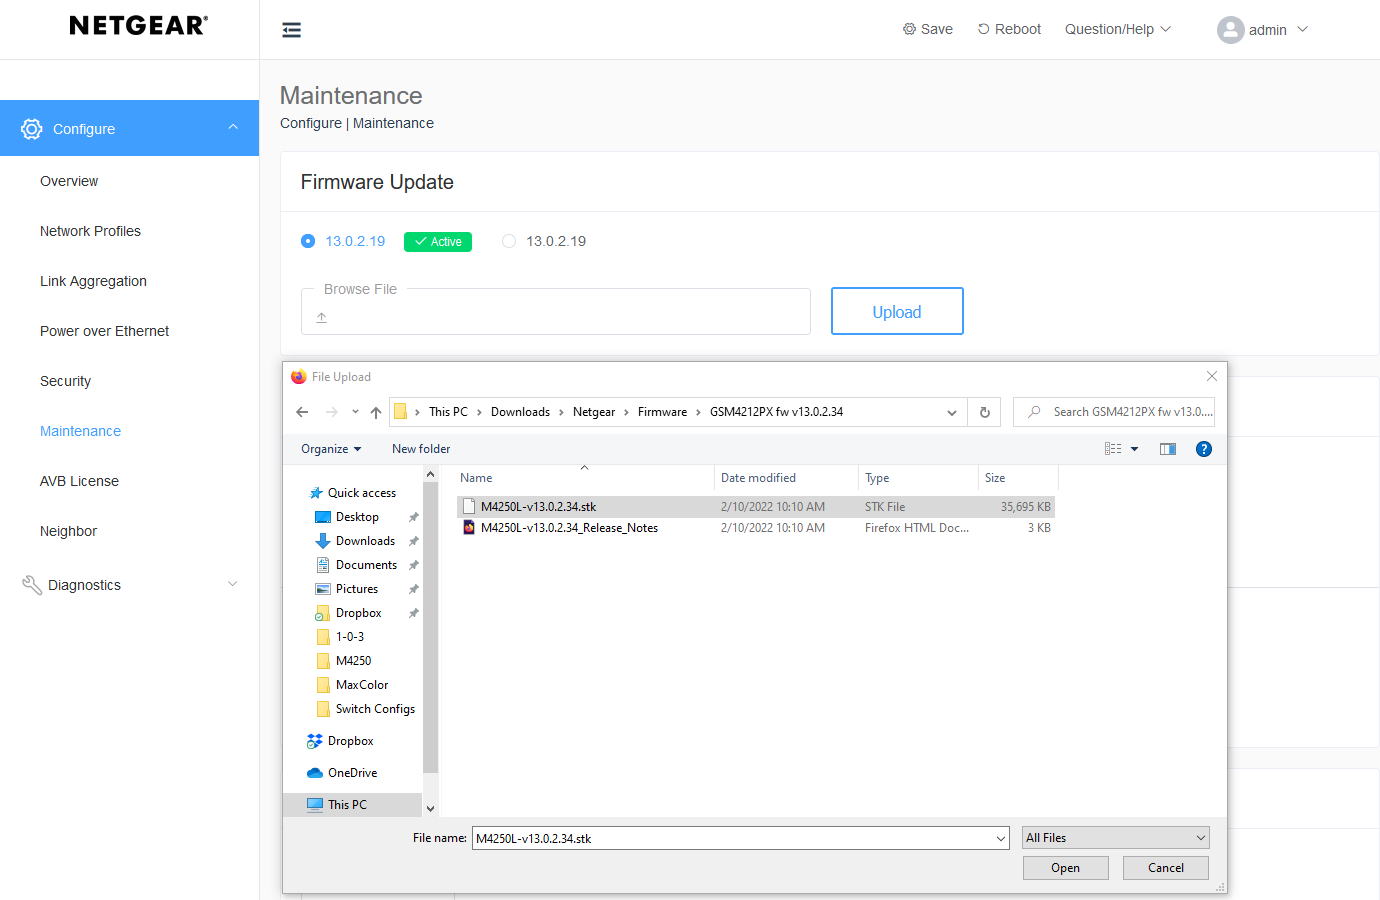1380x900 pixels.
Task: Click the Save gear icon in header
Action: (x=909, y=29)
